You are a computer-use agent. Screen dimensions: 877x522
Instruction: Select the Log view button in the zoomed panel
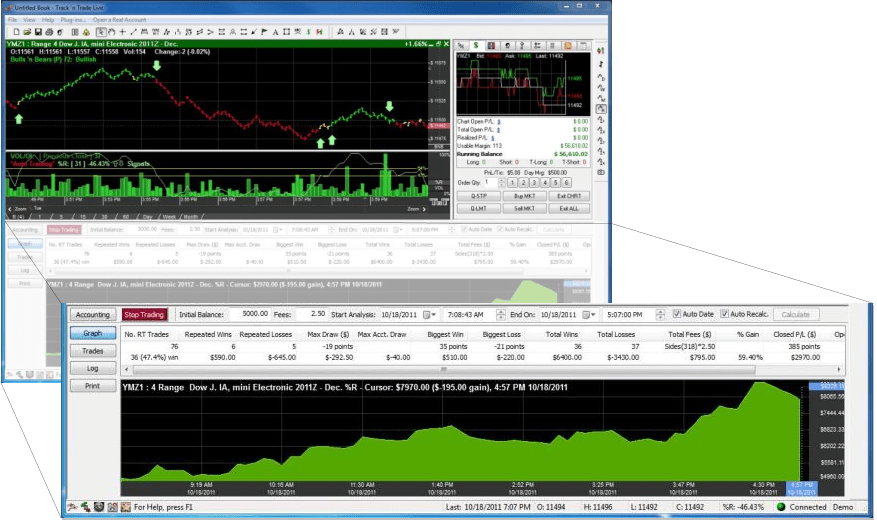[x=93, y=368]
